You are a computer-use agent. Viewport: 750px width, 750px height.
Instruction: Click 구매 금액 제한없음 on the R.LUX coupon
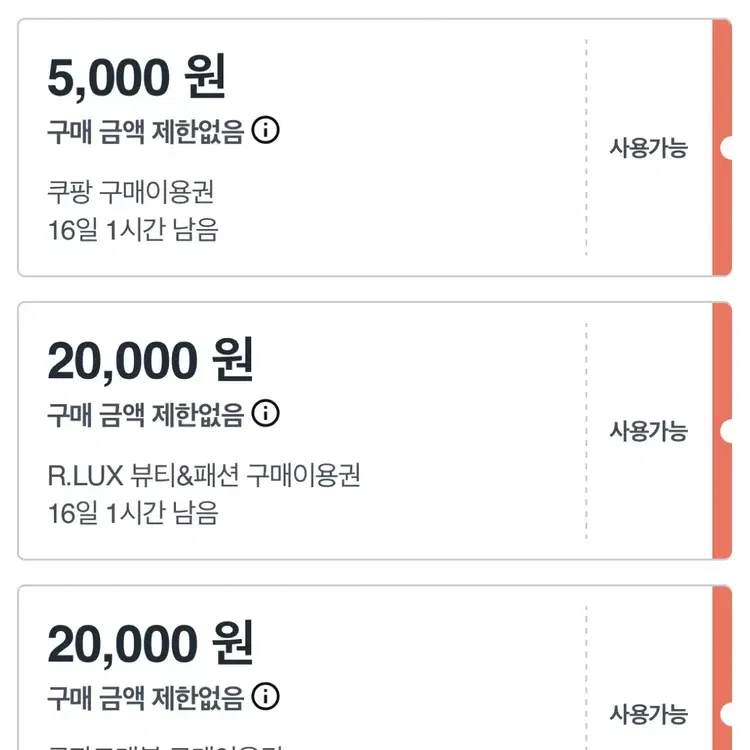point(145,414)
